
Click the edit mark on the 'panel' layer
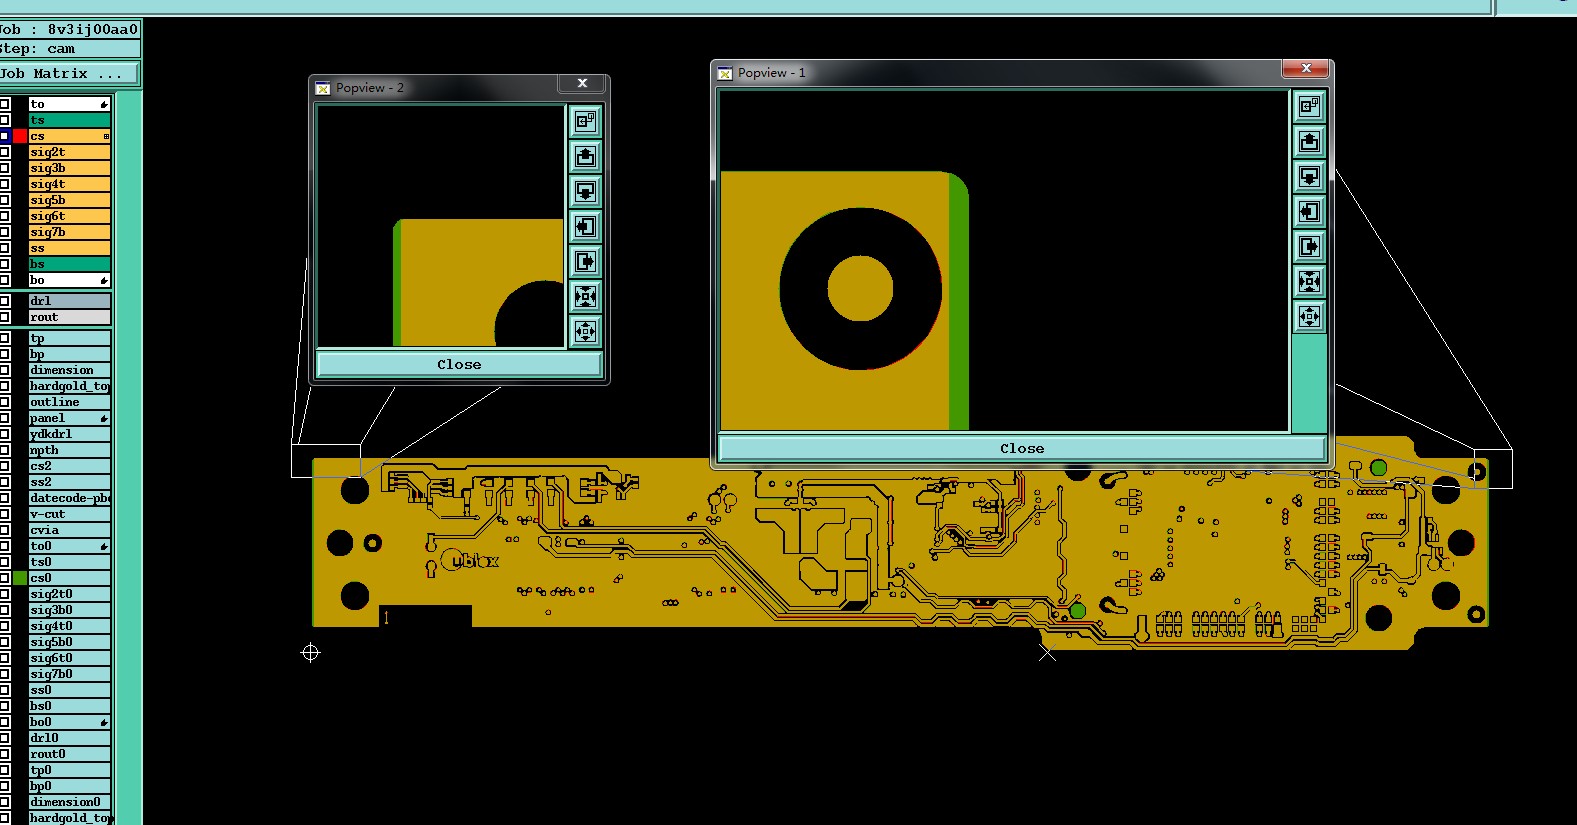[104, 418]
